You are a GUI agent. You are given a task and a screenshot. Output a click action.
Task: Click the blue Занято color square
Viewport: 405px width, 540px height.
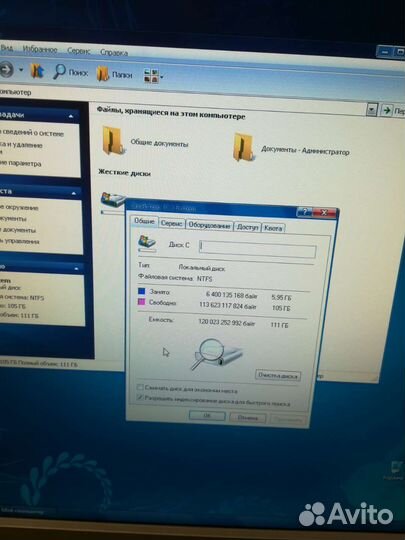pyautogui.click(x=142, y=291)
